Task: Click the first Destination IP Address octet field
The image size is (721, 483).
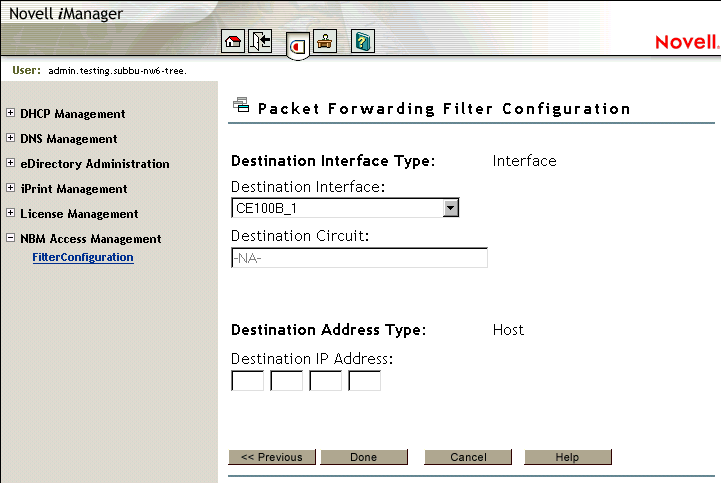Action: [247, 381]
